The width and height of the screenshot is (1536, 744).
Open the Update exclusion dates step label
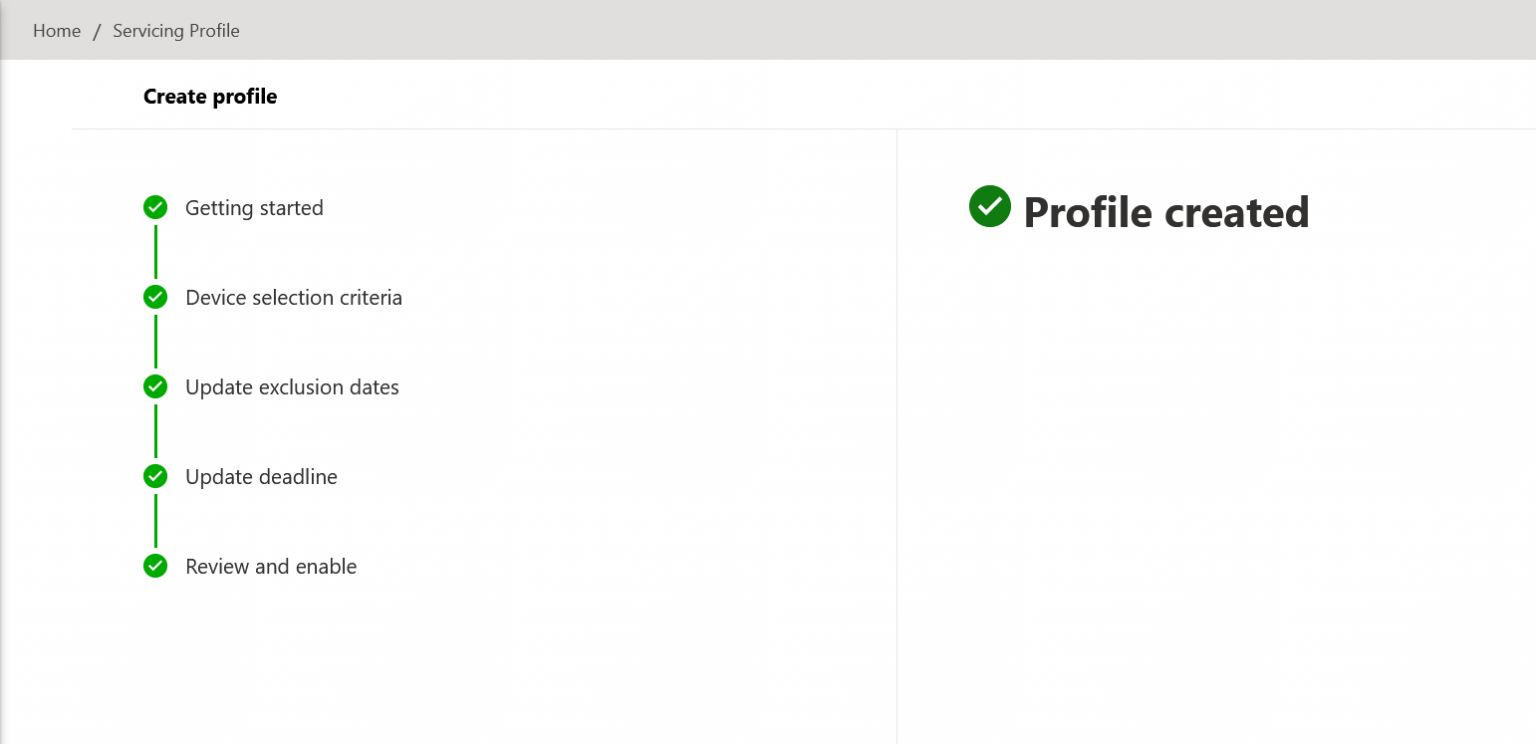[x=292, y=387]
